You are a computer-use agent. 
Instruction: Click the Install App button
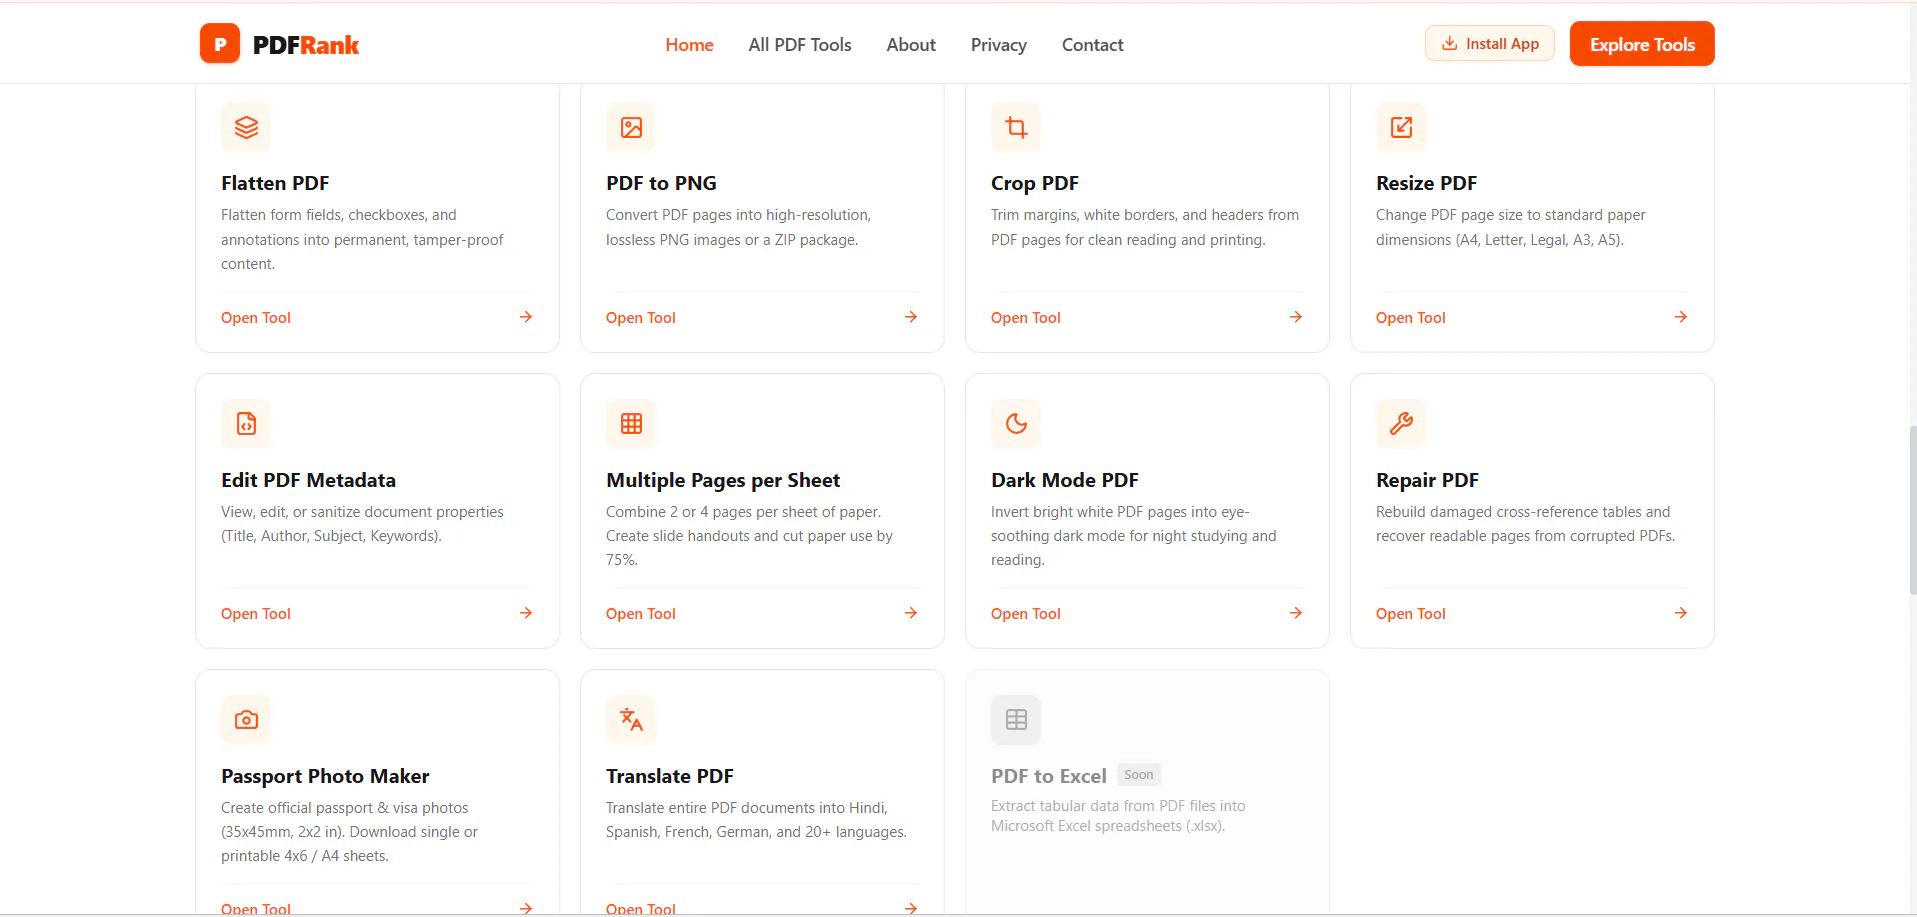click(x=1490, y=43)
